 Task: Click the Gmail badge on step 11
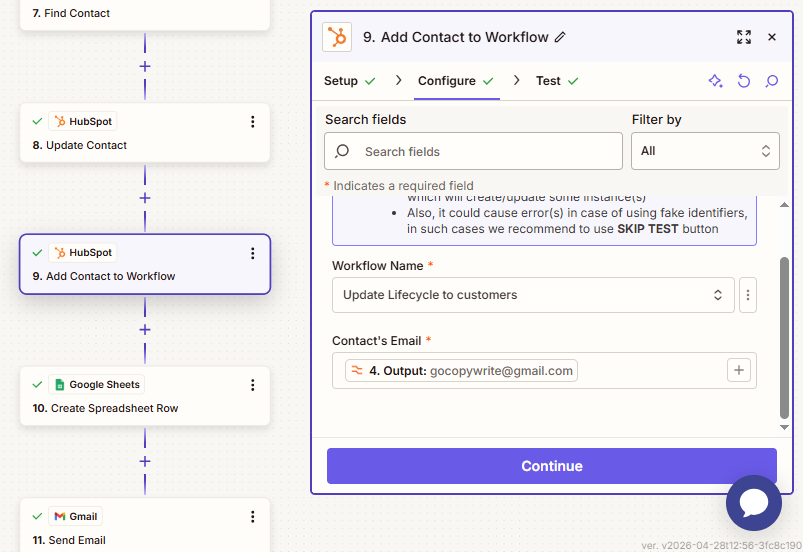point(75,516)
